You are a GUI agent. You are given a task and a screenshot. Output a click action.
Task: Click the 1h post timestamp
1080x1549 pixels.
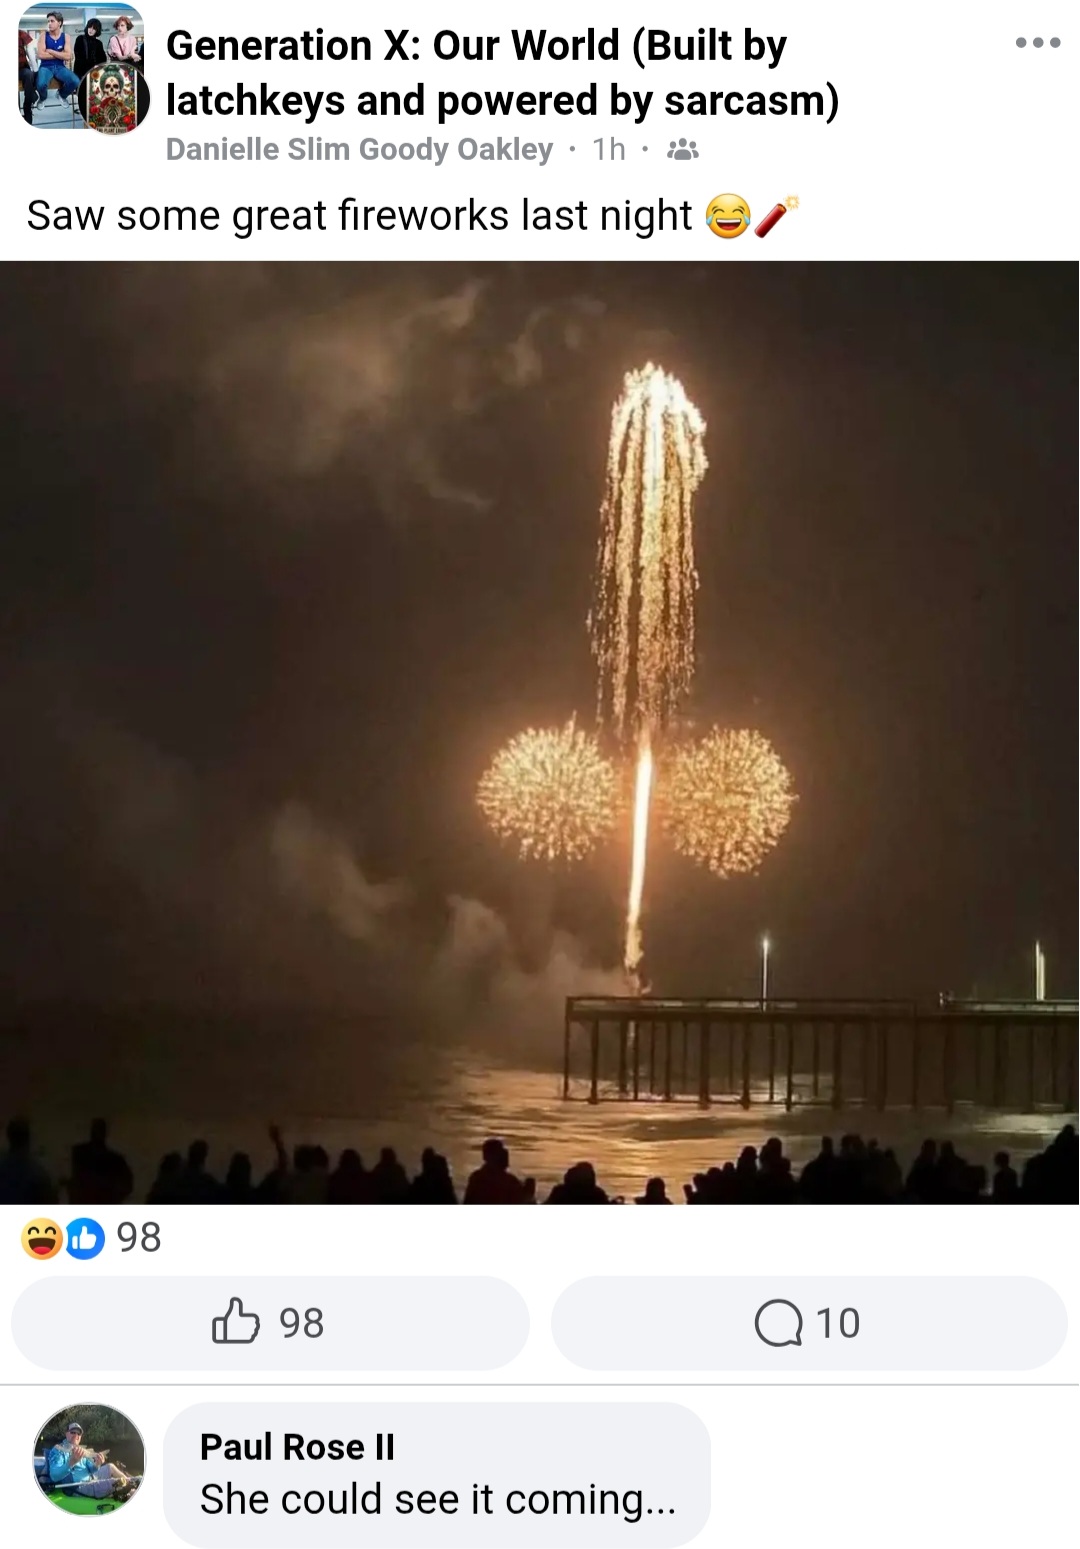(608, 149)
